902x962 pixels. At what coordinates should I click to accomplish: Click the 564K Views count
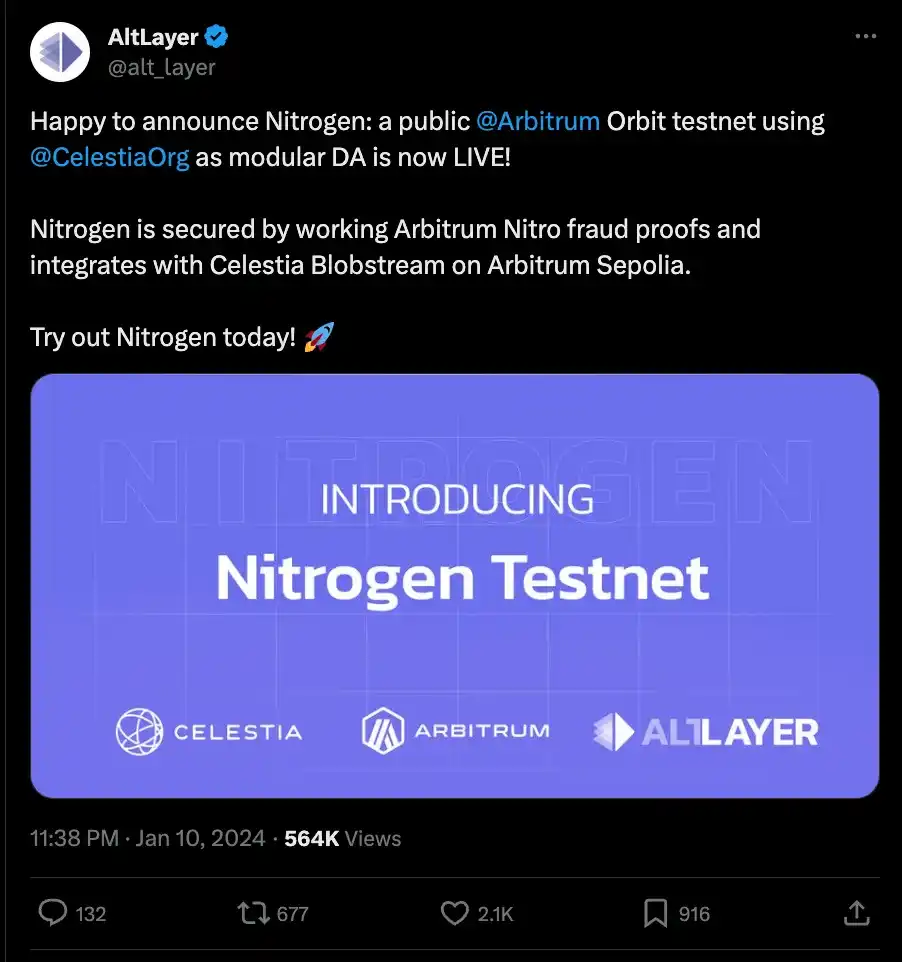click(342, 839)
